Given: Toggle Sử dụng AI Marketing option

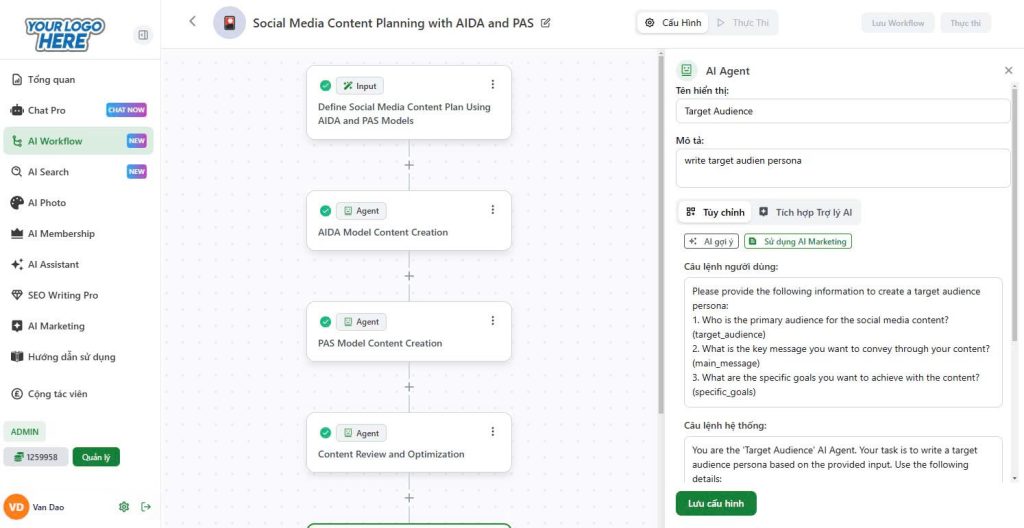Looking at the screenshot, I should click(x=798, y=241).
